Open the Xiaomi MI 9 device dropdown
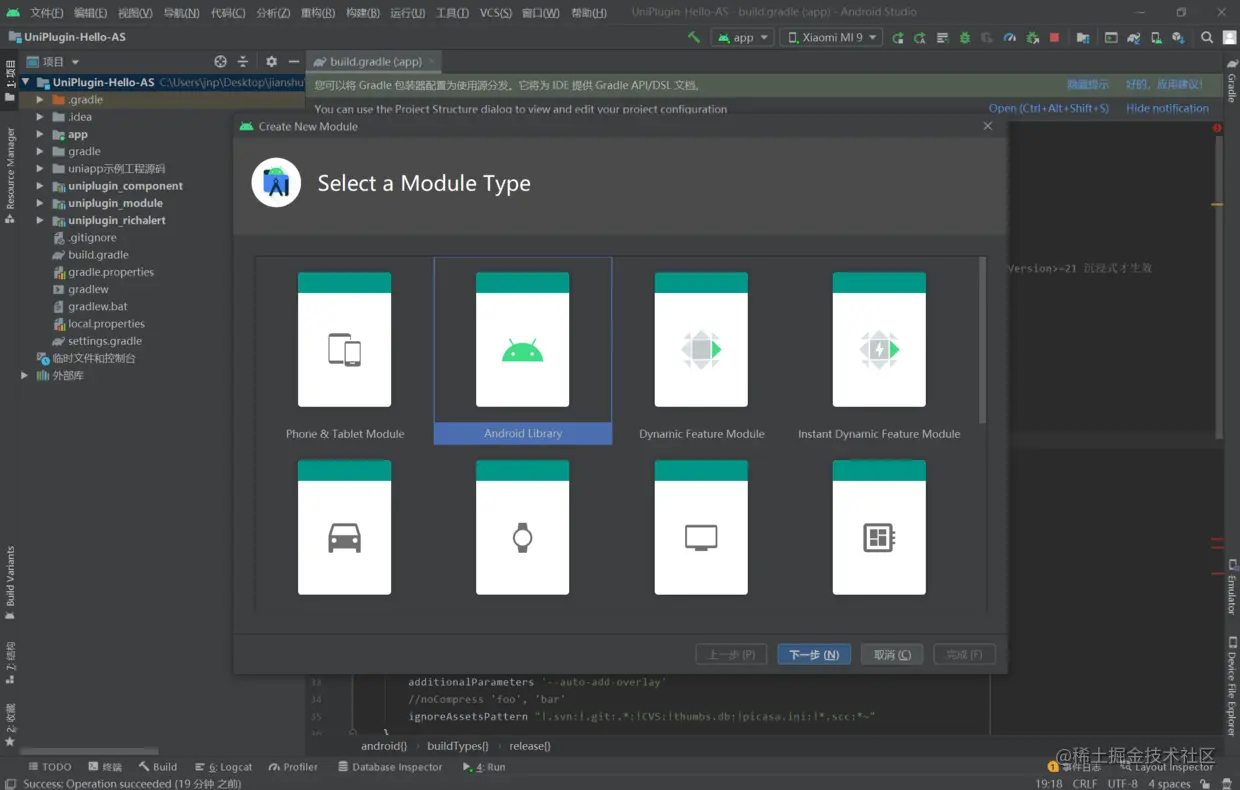1240x790 pixels. click(830, 38)
